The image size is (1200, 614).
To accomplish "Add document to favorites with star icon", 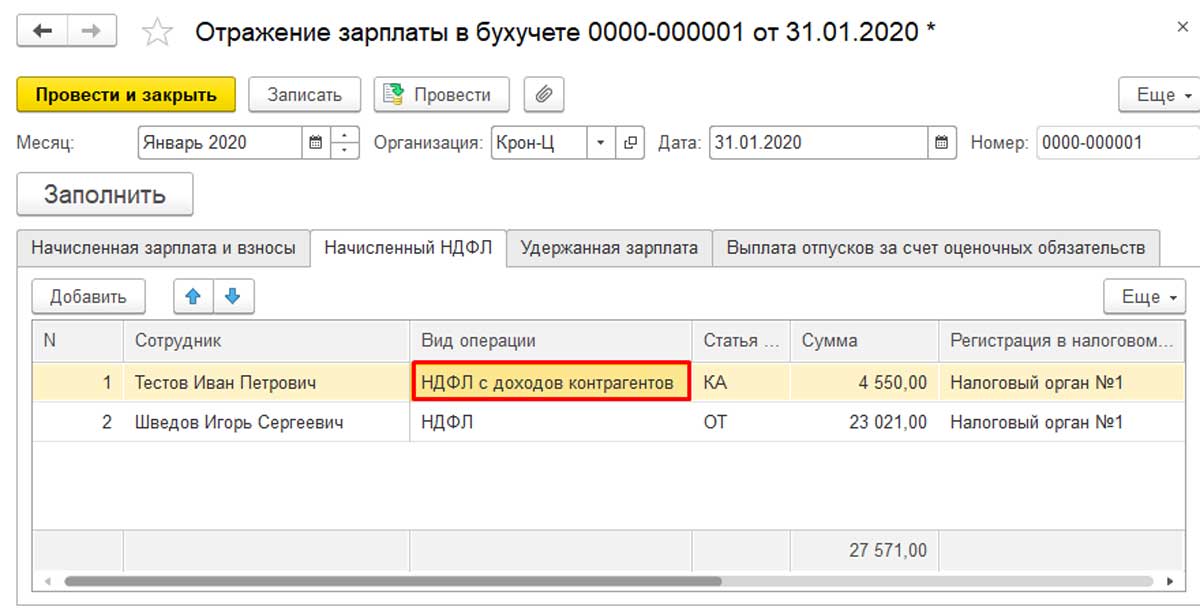I will tap(157, 32).
